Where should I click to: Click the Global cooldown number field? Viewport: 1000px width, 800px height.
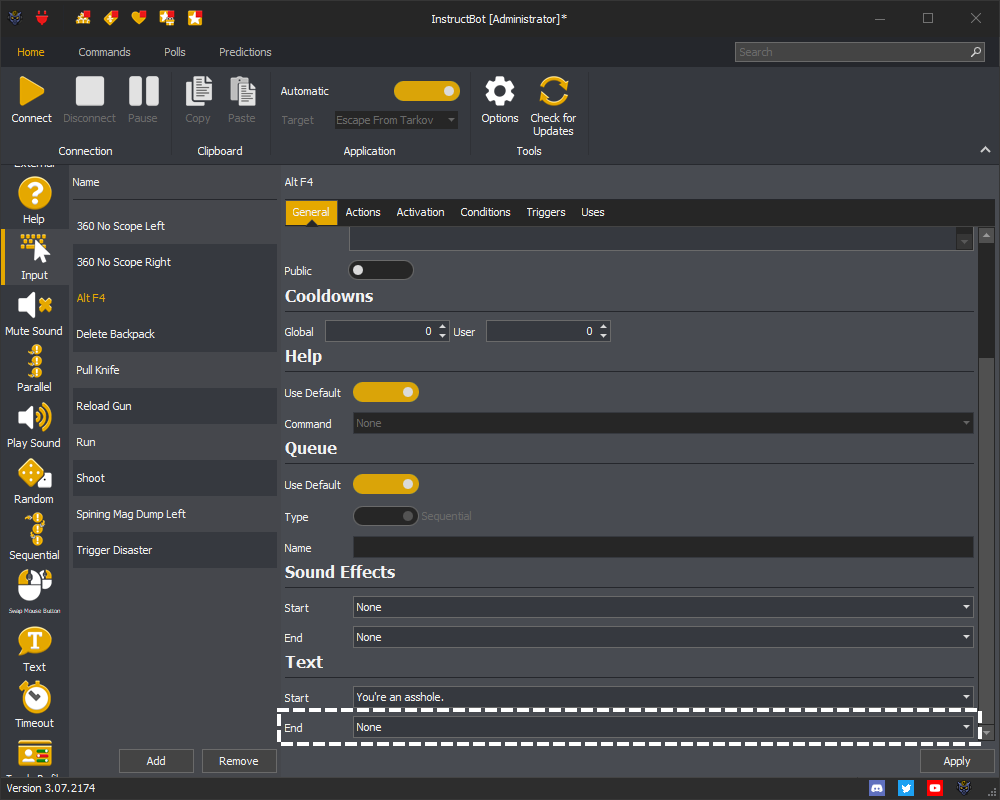(x=381, y=331)
